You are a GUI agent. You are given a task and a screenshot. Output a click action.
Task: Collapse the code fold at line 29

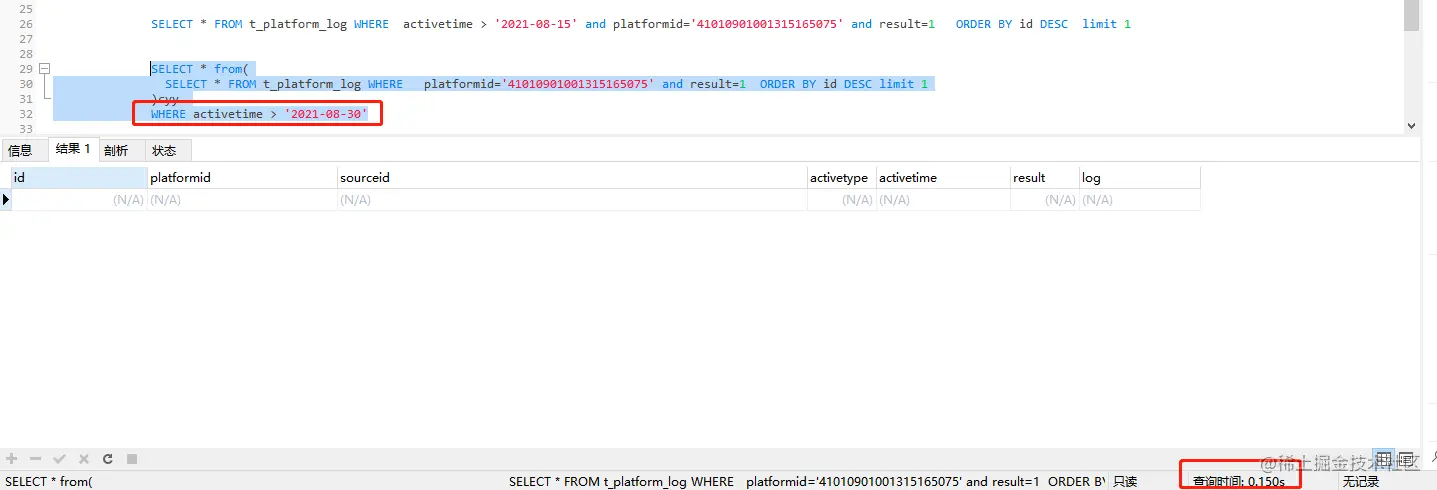tap(44, 69)
